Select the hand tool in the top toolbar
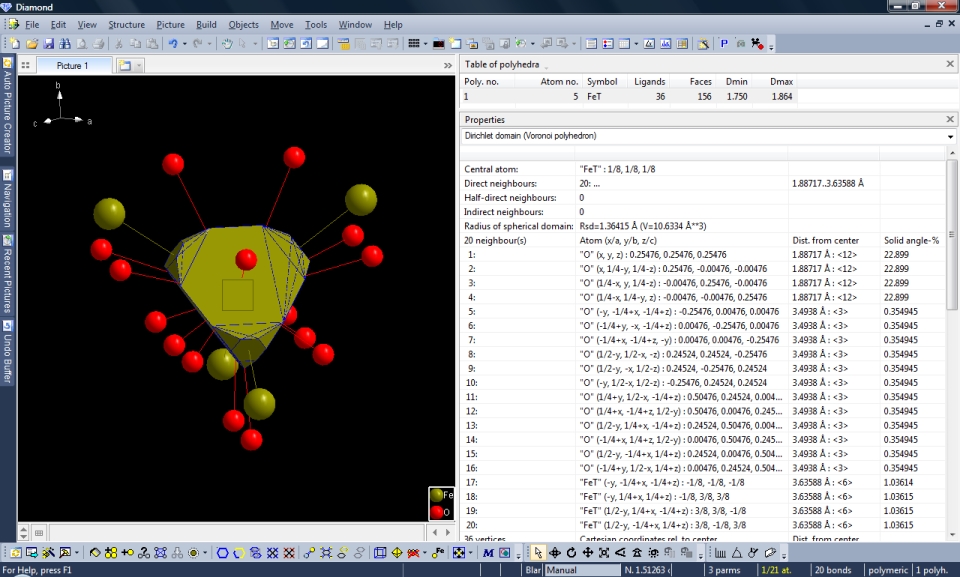960x577 pixels. [227, 44]
